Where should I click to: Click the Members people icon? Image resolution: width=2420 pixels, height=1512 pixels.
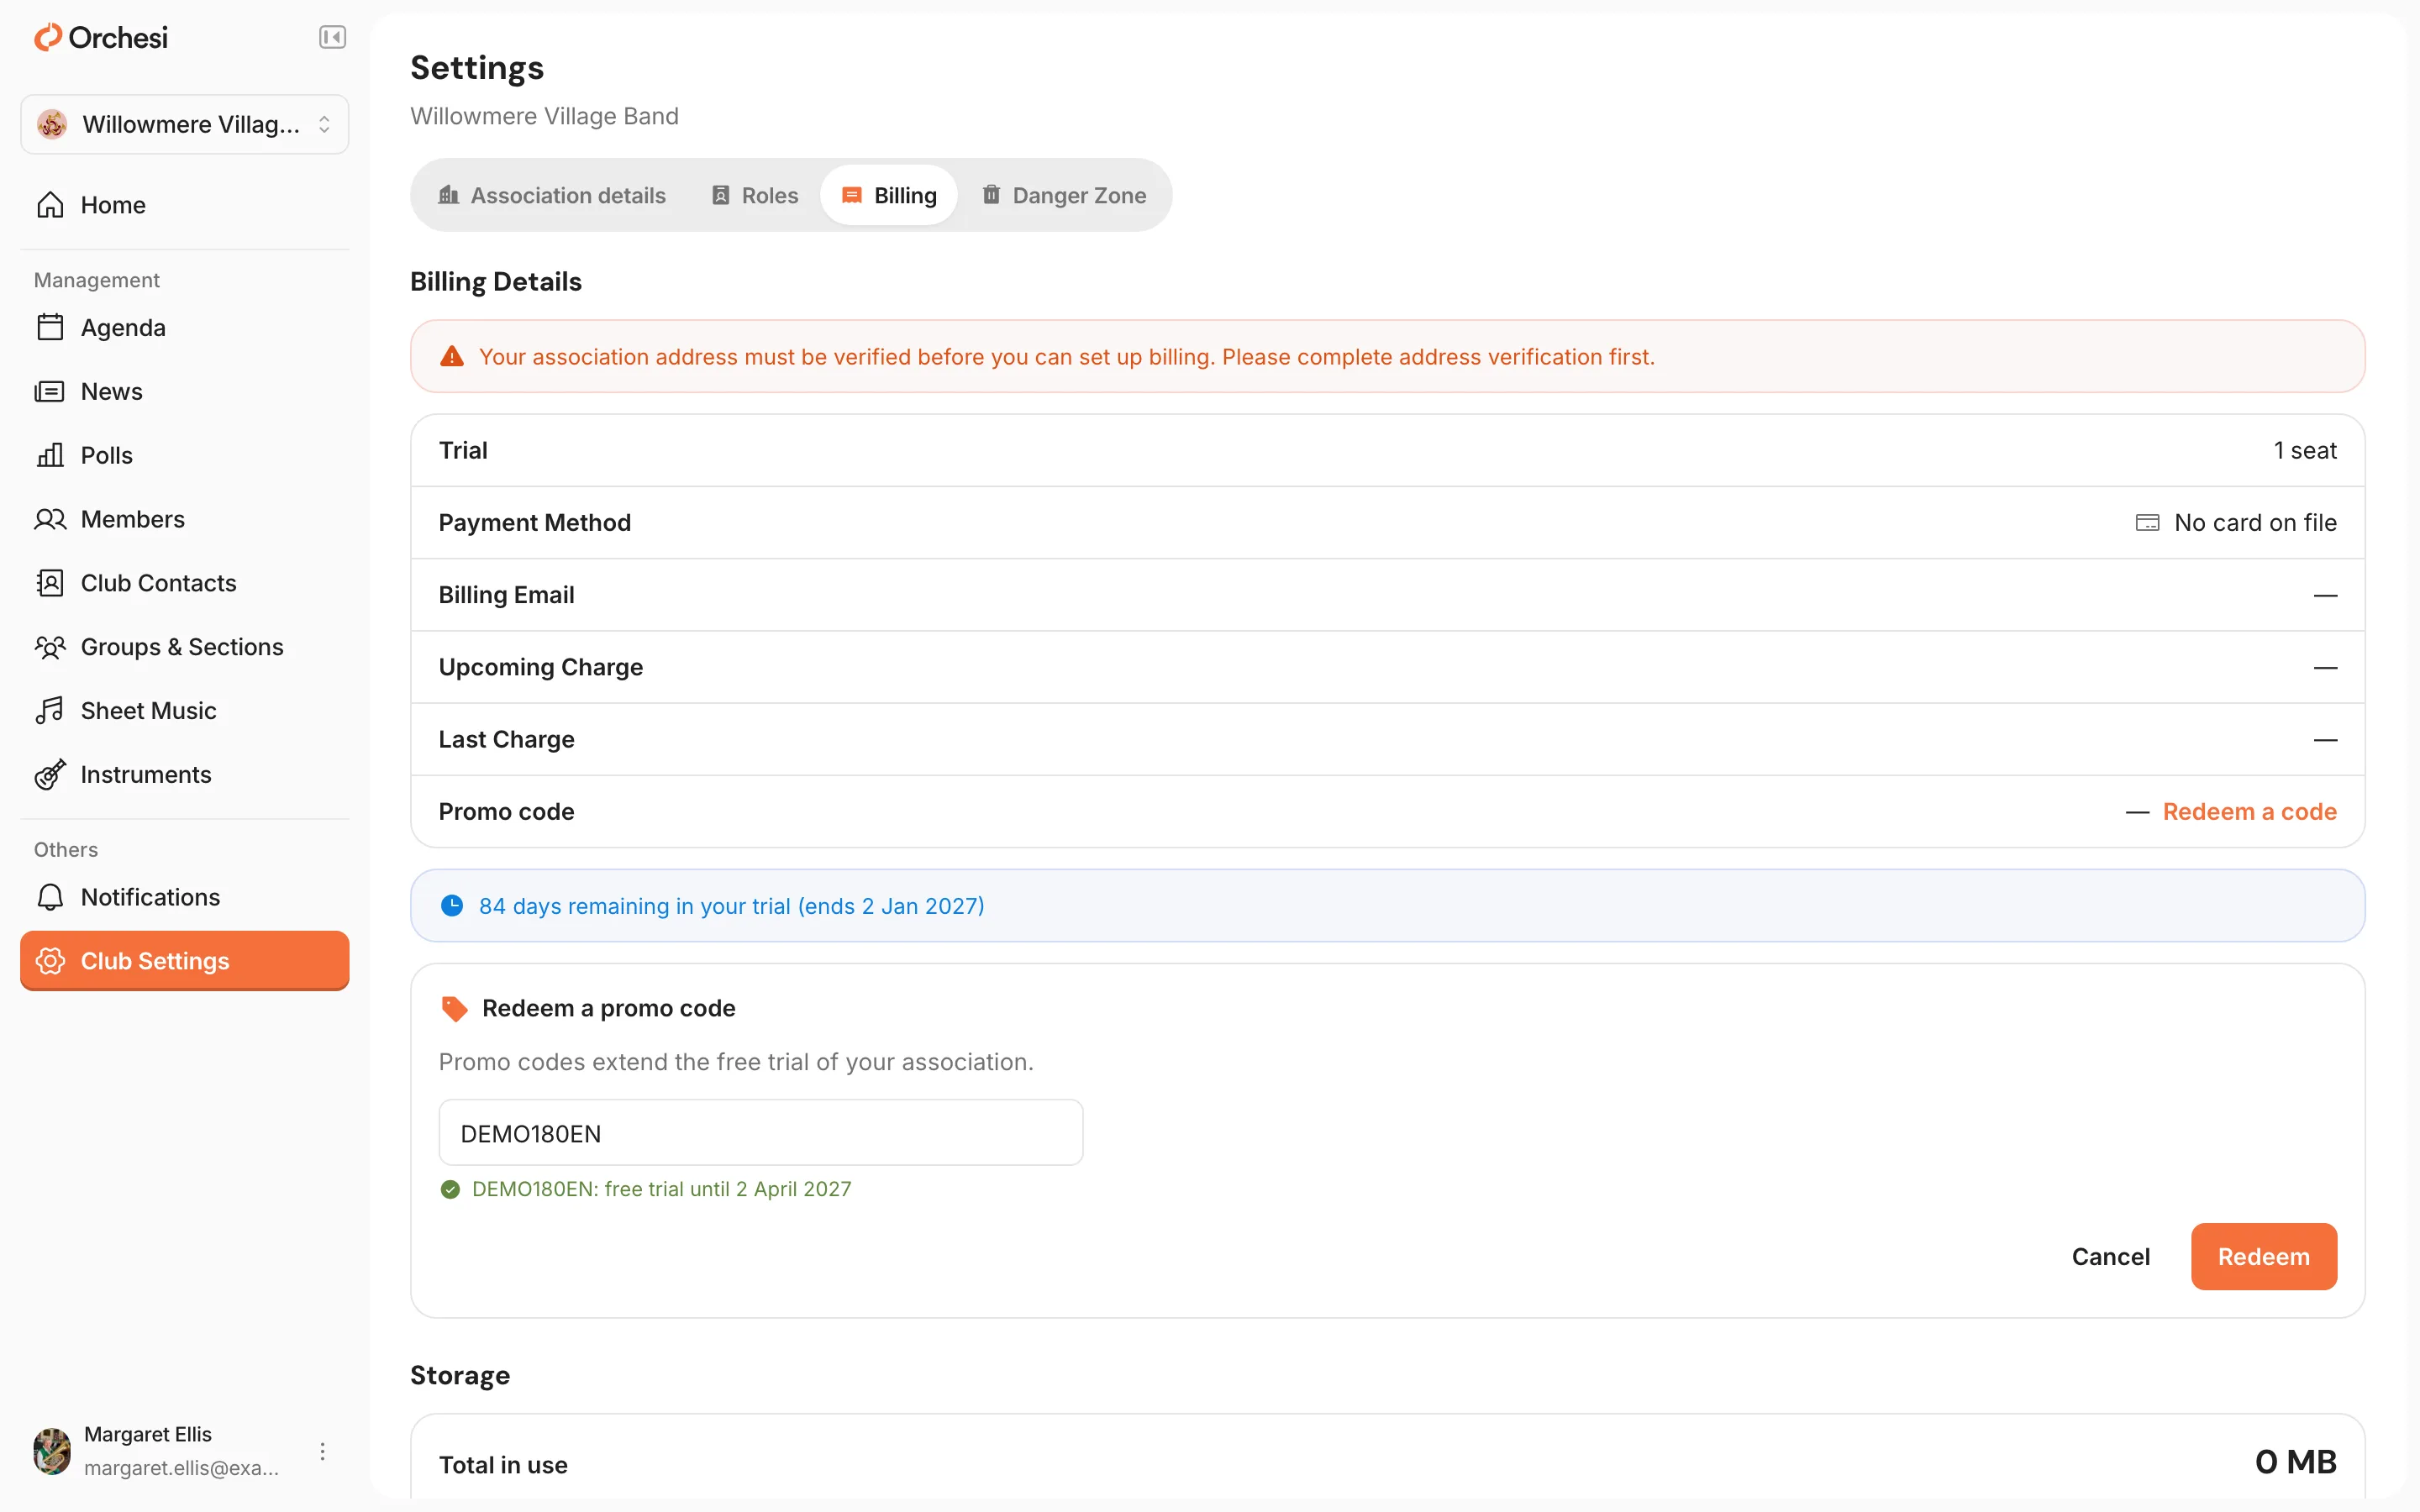(50, 519)
